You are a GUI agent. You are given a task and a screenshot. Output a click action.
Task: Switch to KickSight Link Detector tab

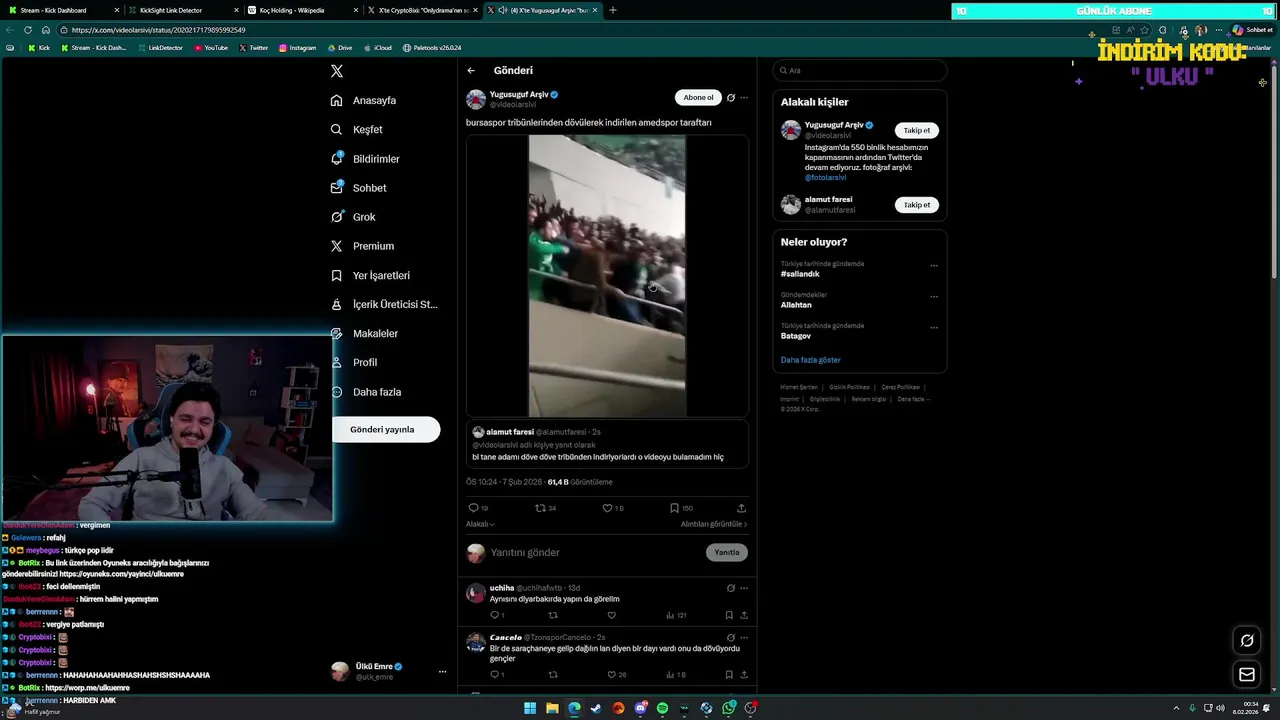tap(183, 10)
